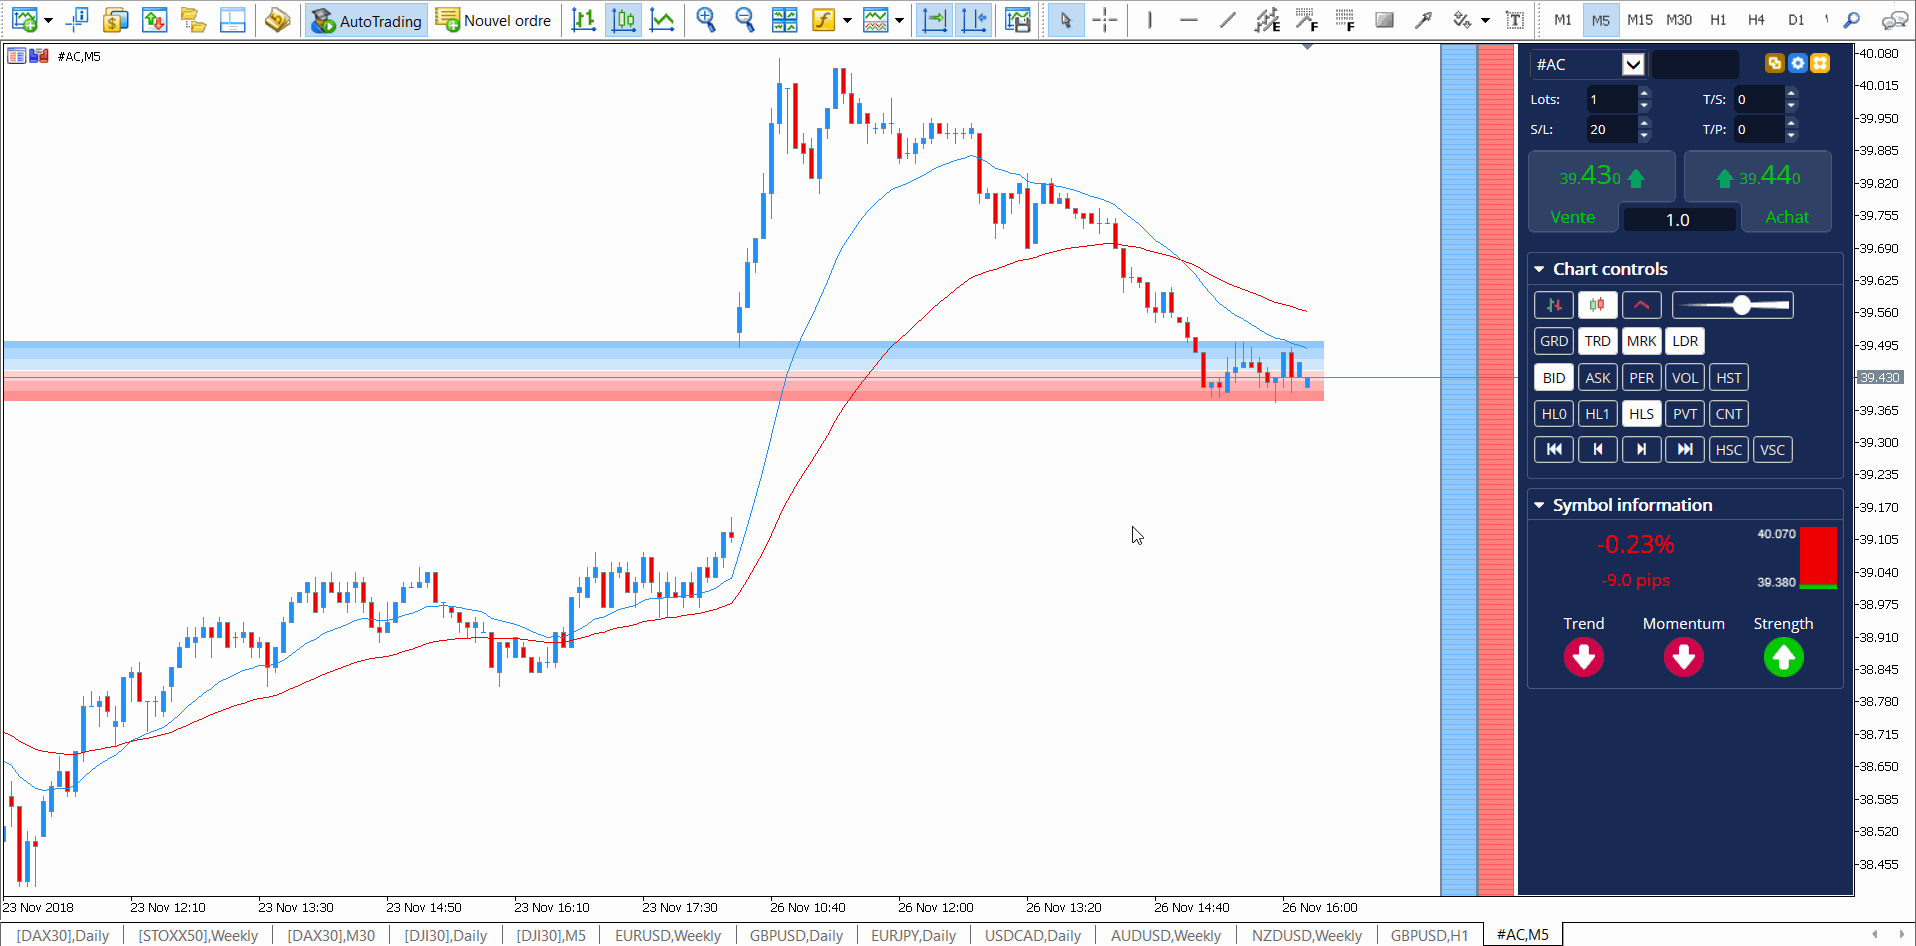Zoom in on the chart

(706, 20)
